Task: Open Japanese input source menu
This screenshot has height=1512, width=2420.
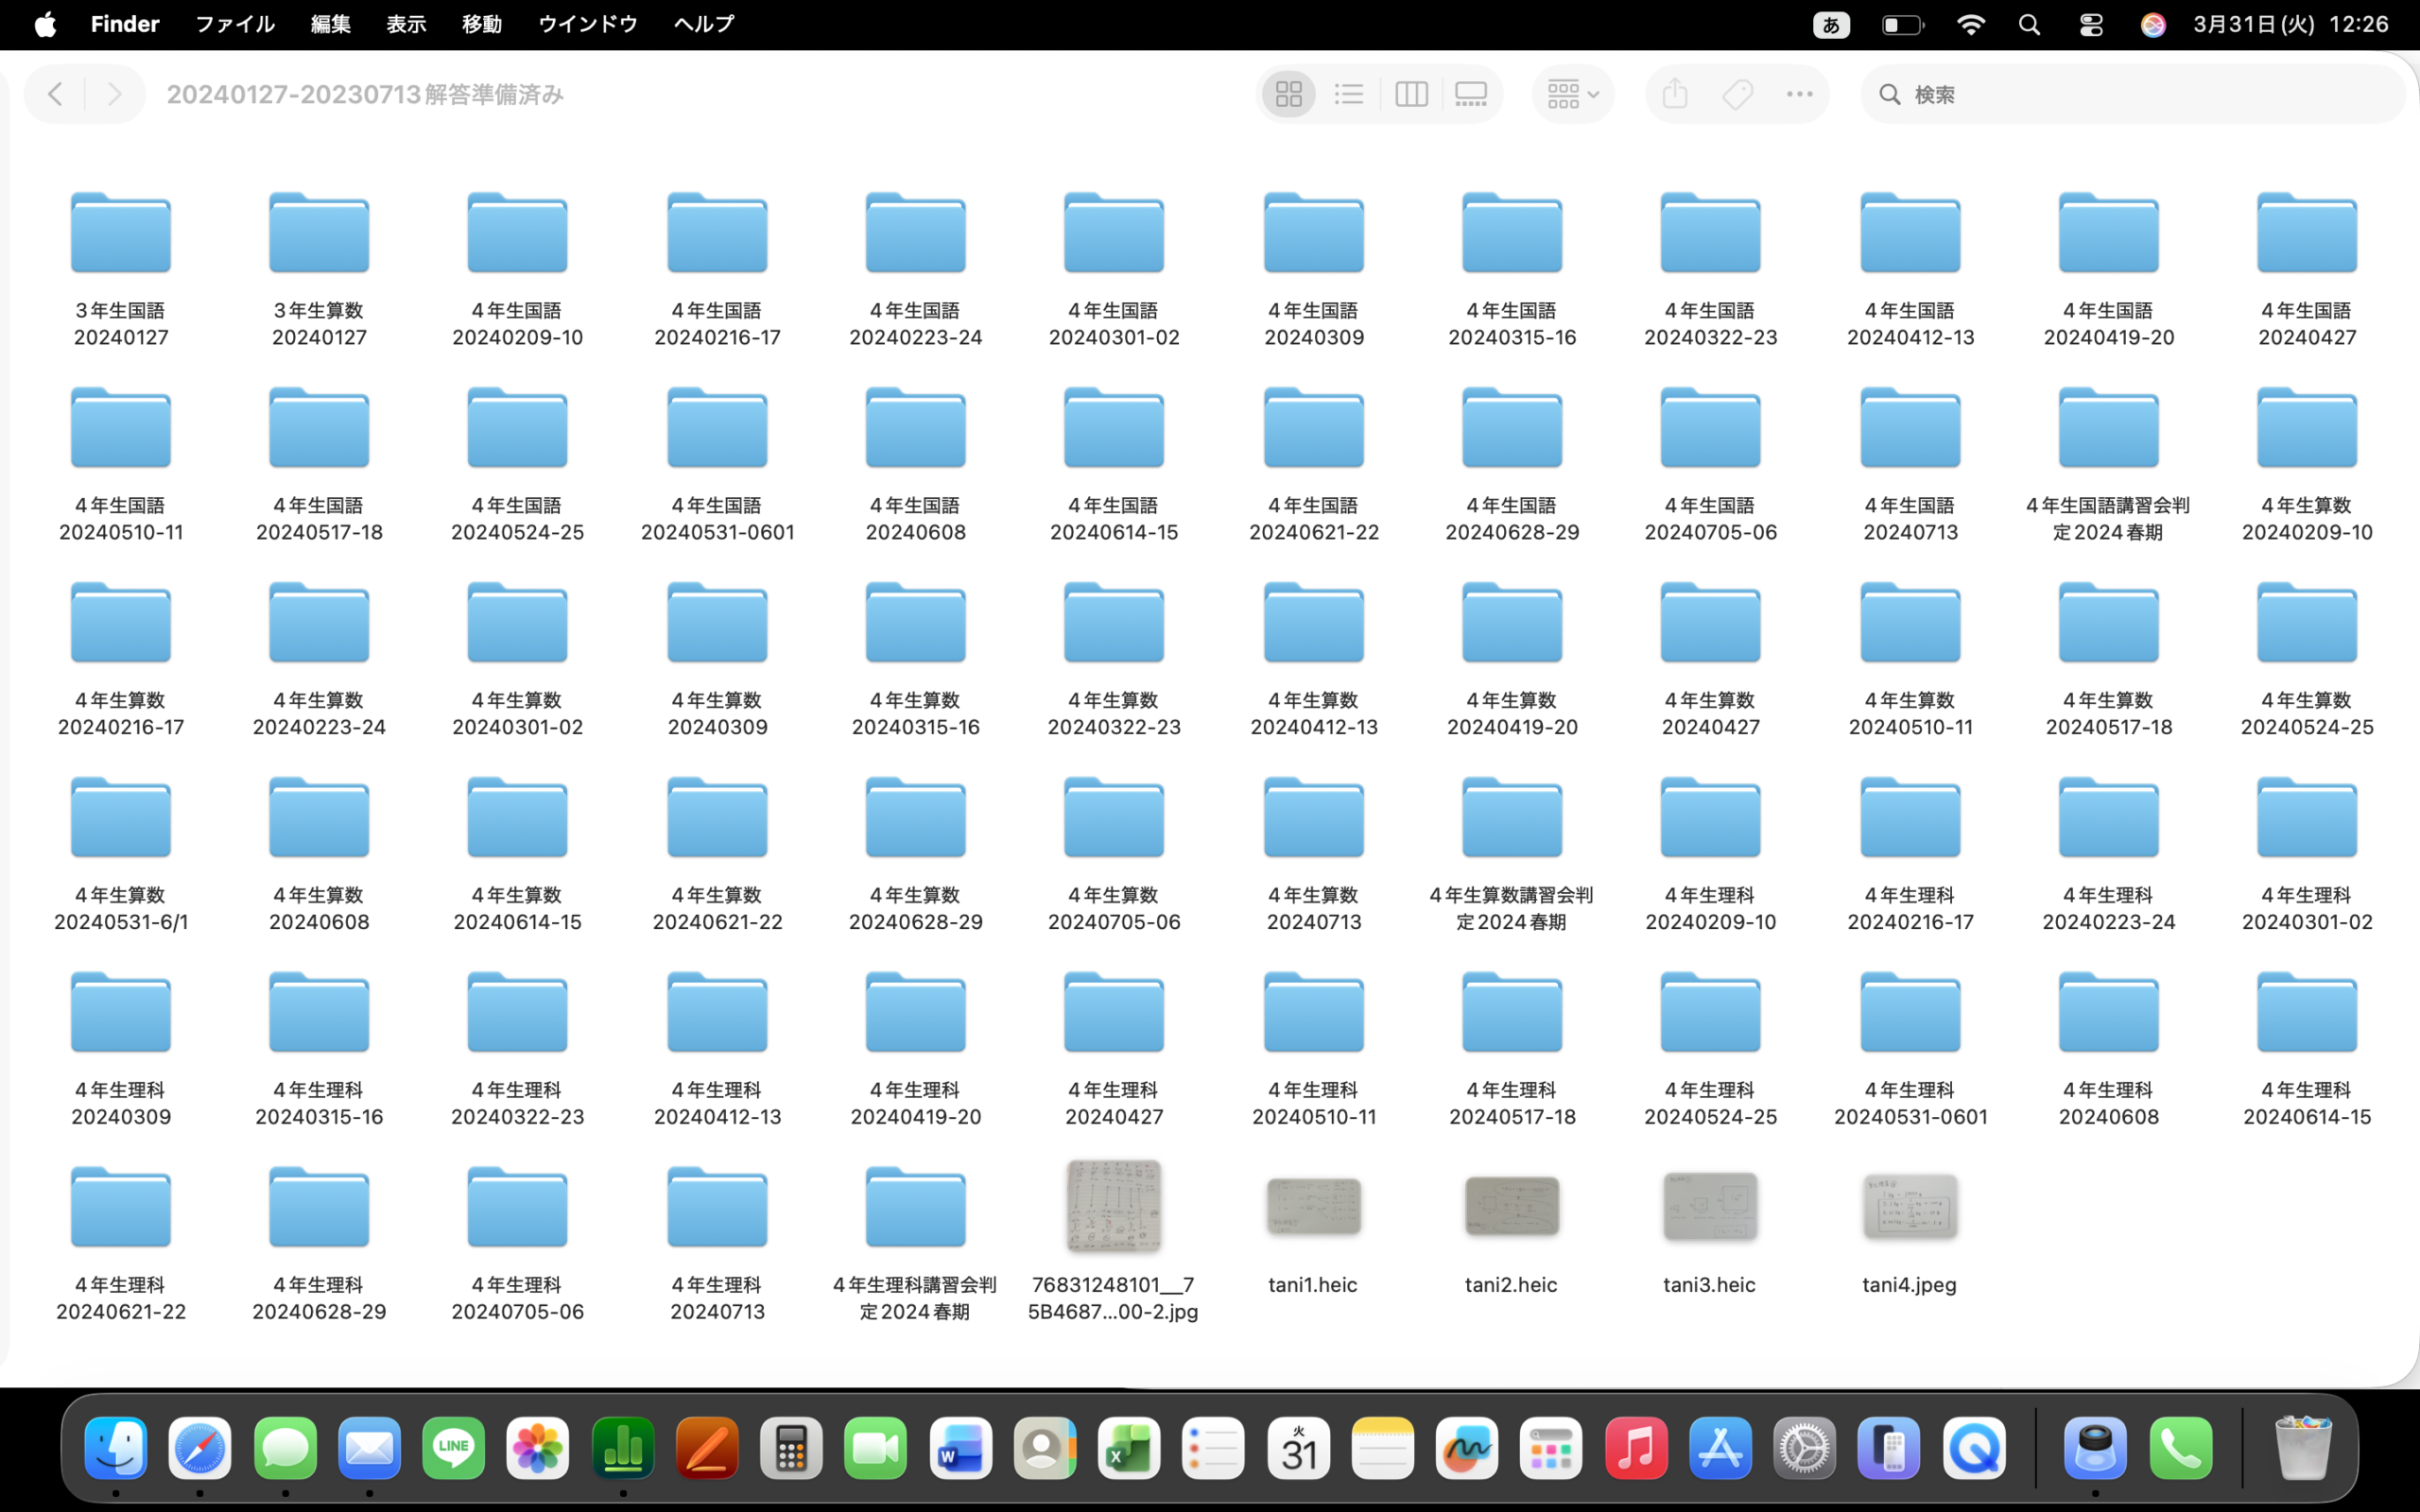Action: (x=1831, y=25)
